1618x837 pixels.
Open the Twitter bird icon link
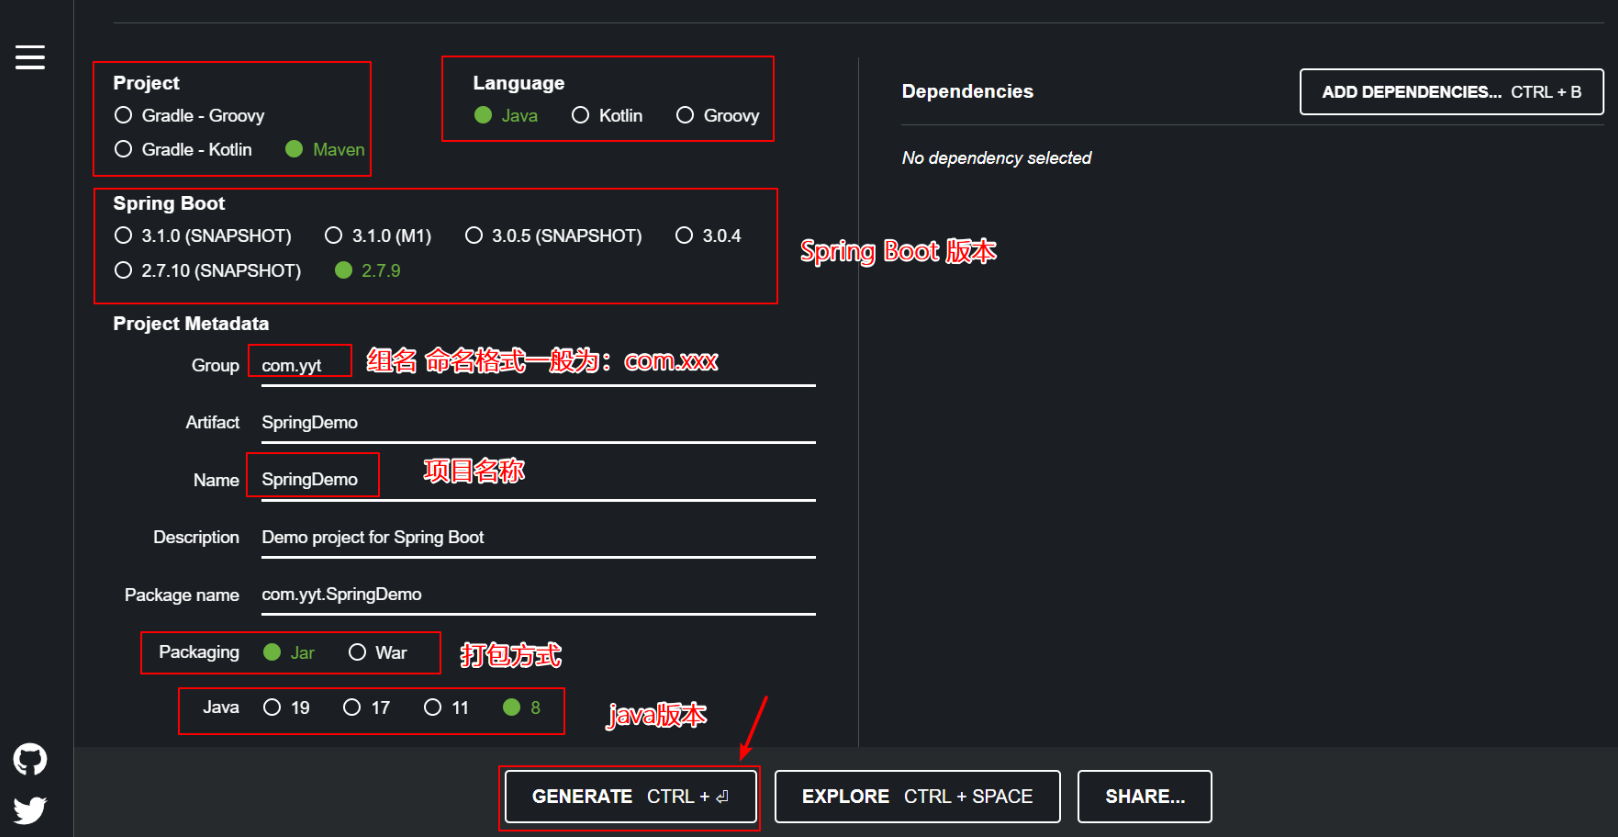[30, 809]
